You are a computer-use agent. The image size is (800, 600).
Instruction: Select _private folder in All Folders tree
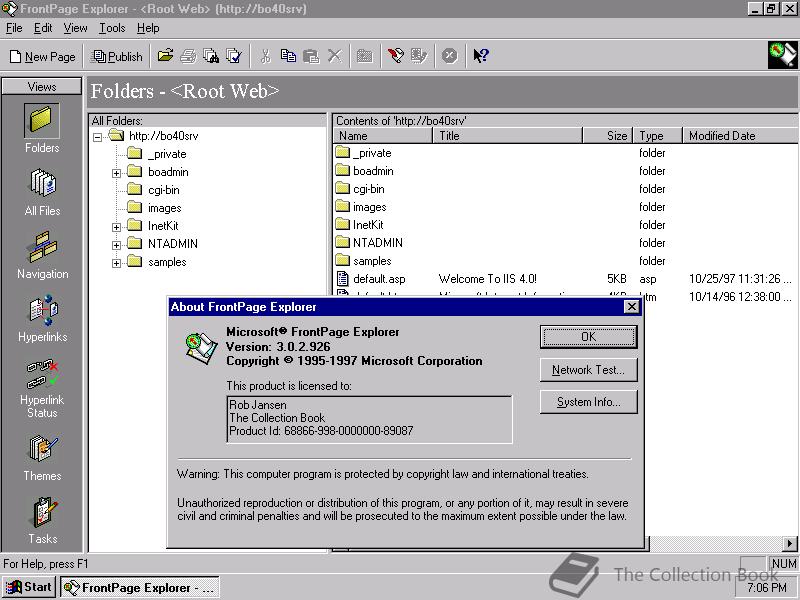click(167, 154)
